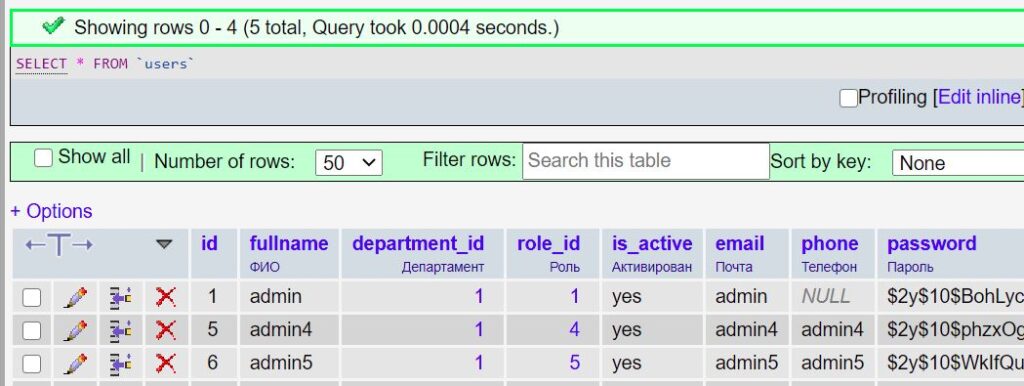The height and width of the screenshot is (386, 1024).
Task: Select the phone cell admin5
Action: (832, 362)
